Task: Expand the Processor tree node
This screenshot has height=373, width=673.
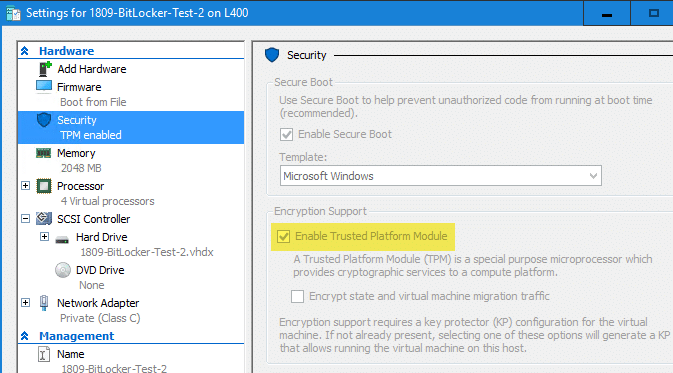Action: tap(26, 185)
